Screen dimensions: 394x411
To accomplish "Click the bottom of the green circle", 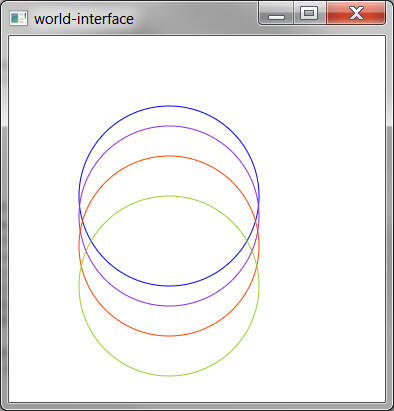I will (169, 376).
